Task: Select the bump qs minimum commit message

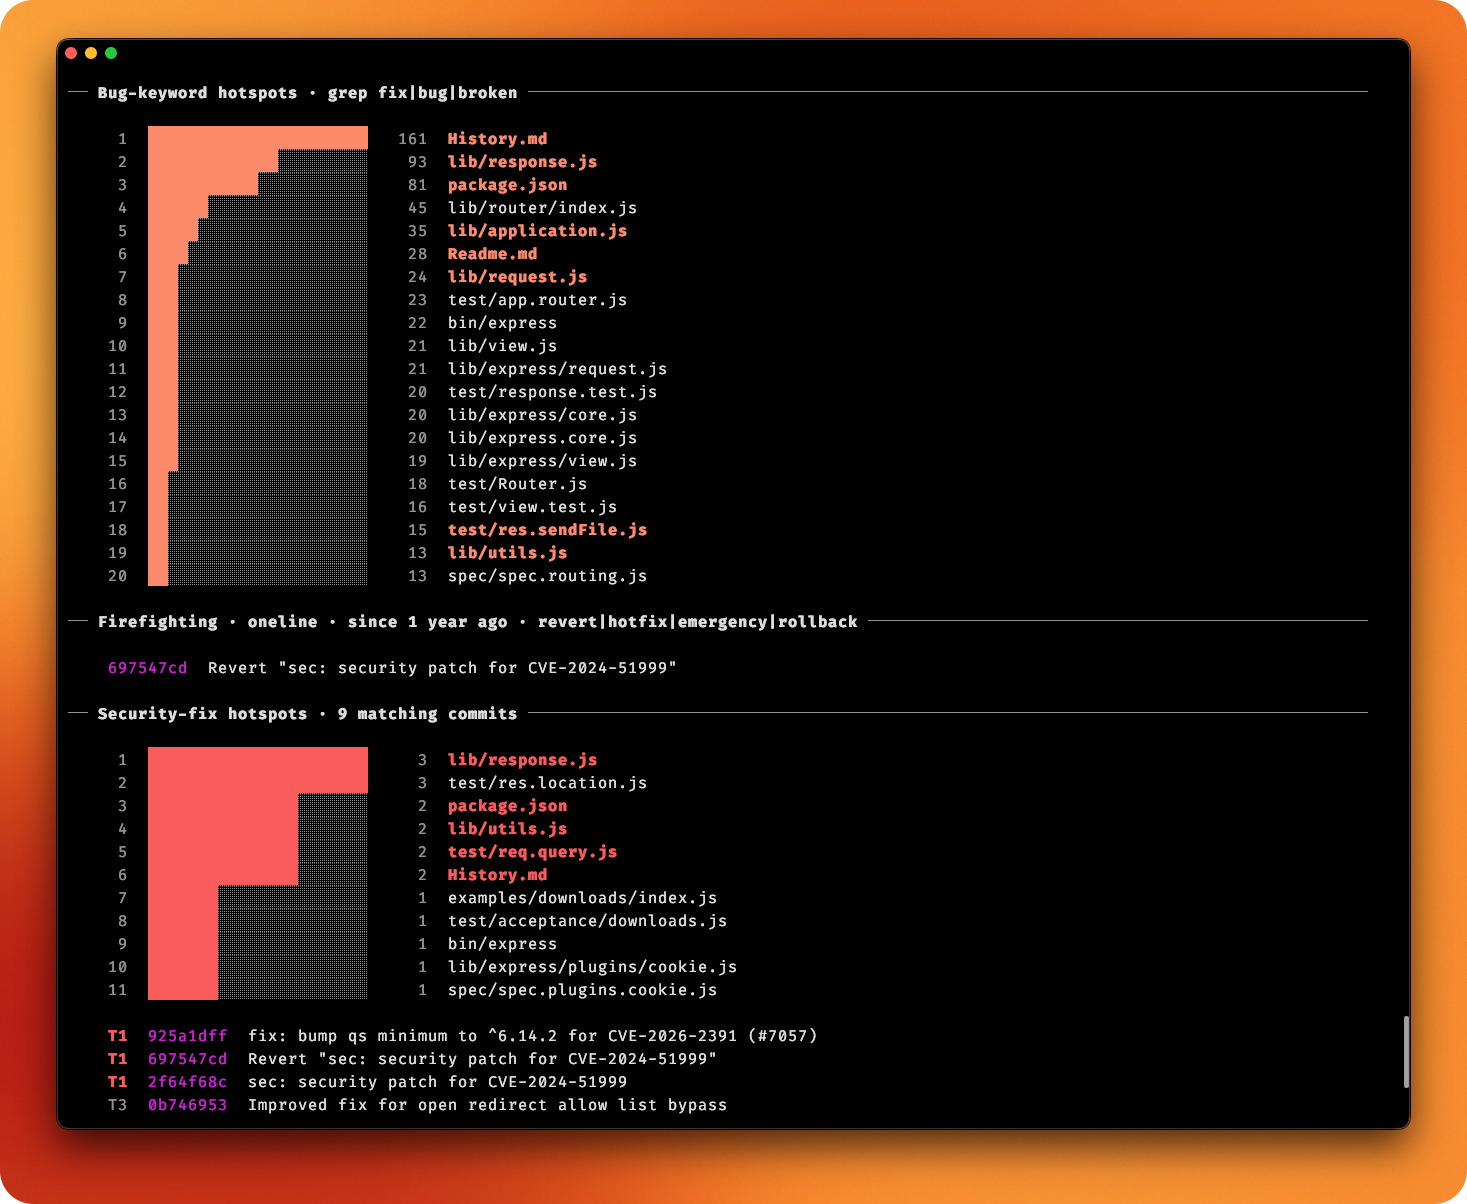Action: pos(532,1036)
